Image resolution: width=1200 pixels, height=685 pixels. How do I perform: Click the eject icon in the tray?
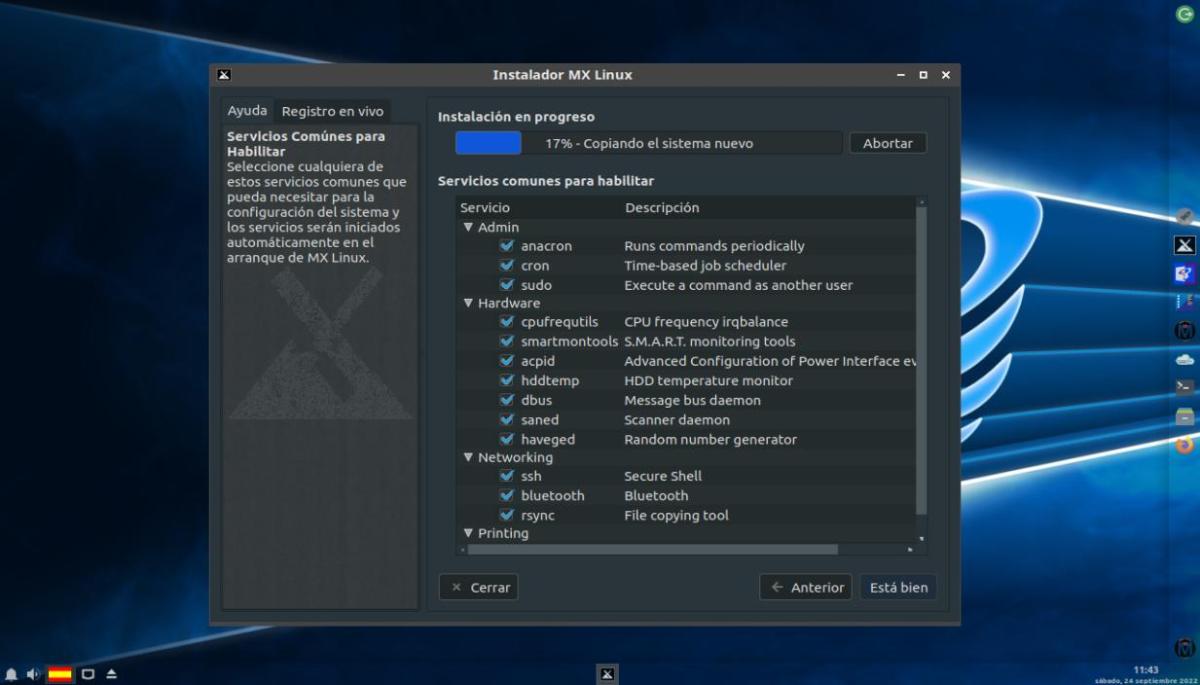pyautogui.click(x=111, y=674)
